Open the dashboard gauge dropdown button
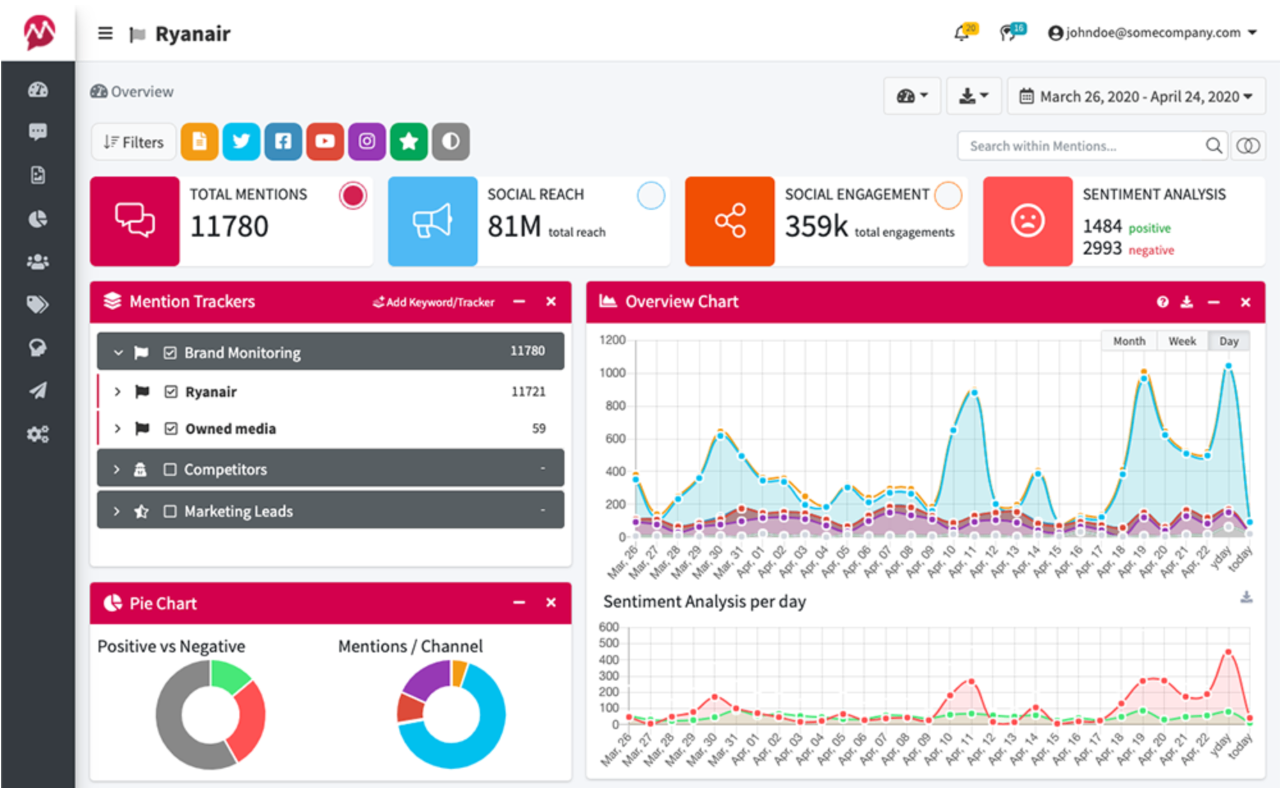Viewport: 1280px width, 788px height. (x=912, y=96)
